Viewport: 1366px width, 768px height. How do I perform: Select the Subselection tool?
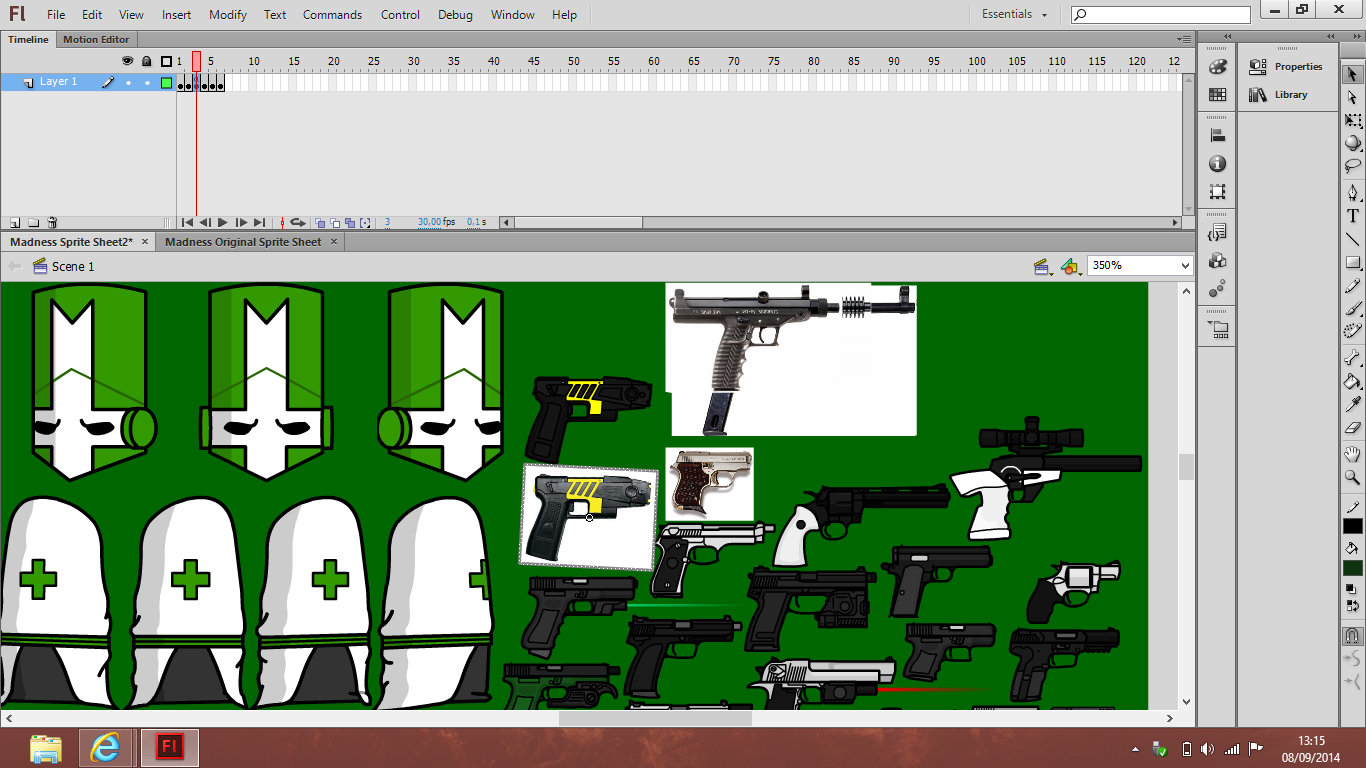pos(1352,98)
